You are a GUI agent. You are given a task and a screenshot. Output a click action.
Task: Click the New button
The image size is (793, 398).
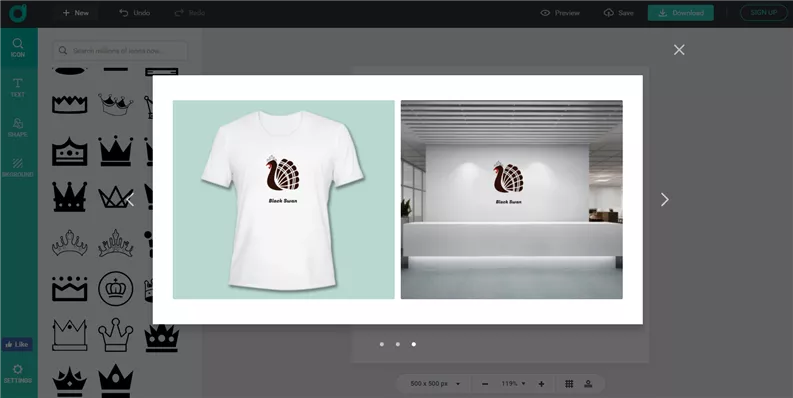point(76,13)
